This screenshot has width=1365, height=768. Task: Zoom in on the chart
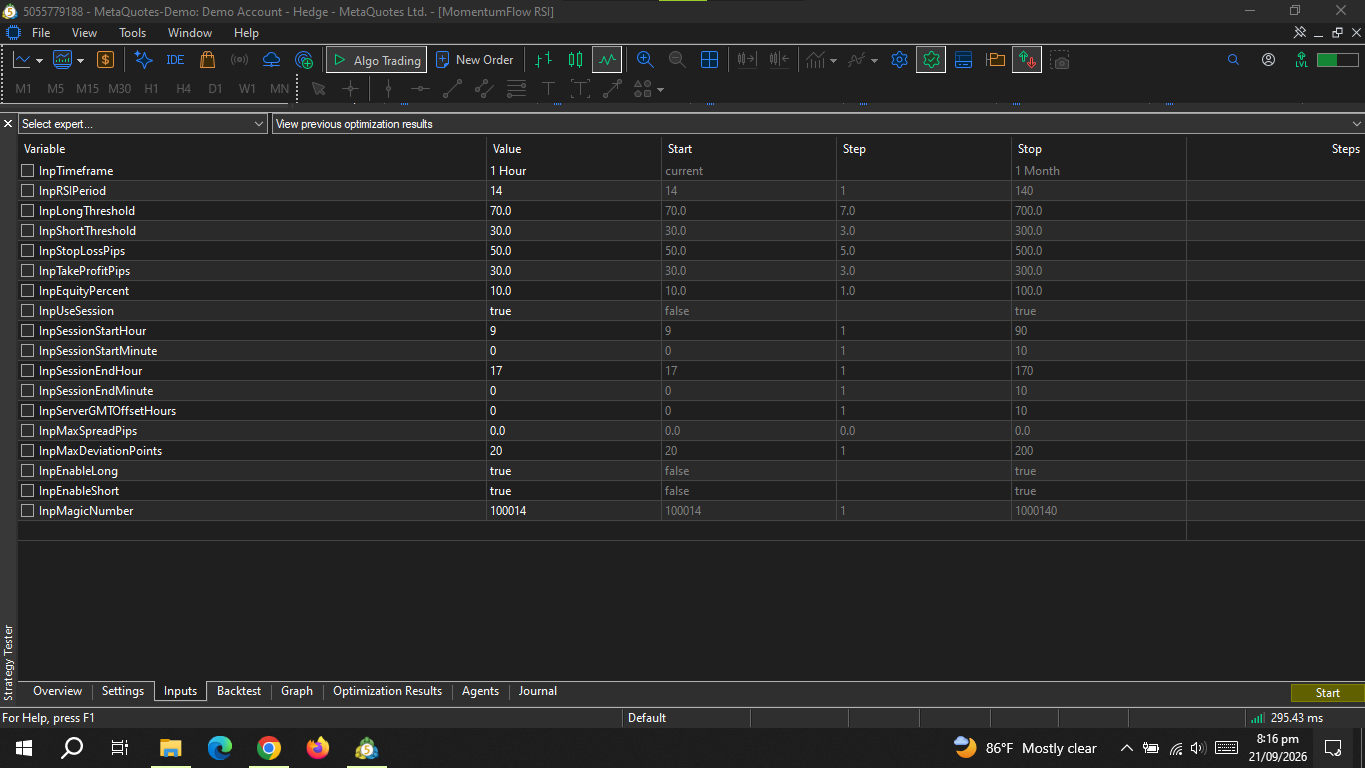click(645, 60)
